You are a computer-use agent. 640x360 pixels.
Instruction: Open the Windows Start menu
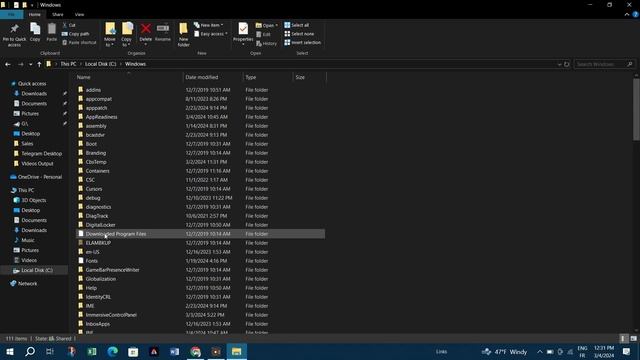tap(9, 351)
